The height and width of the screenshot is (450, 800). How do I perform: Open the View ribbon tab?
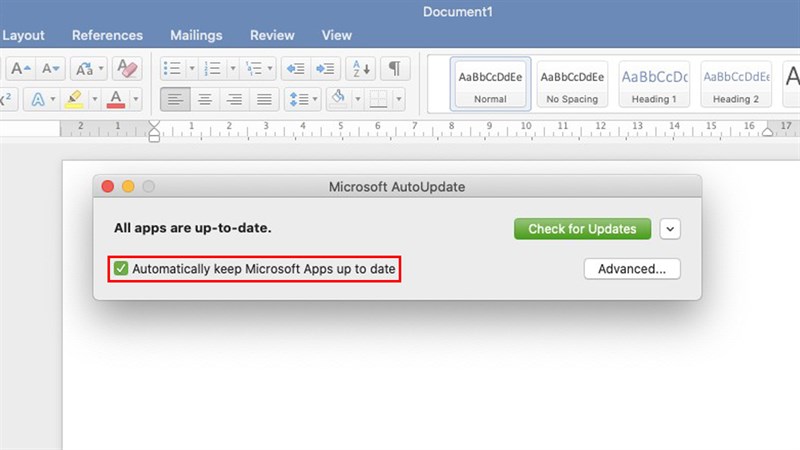click(x=337, y=35)
